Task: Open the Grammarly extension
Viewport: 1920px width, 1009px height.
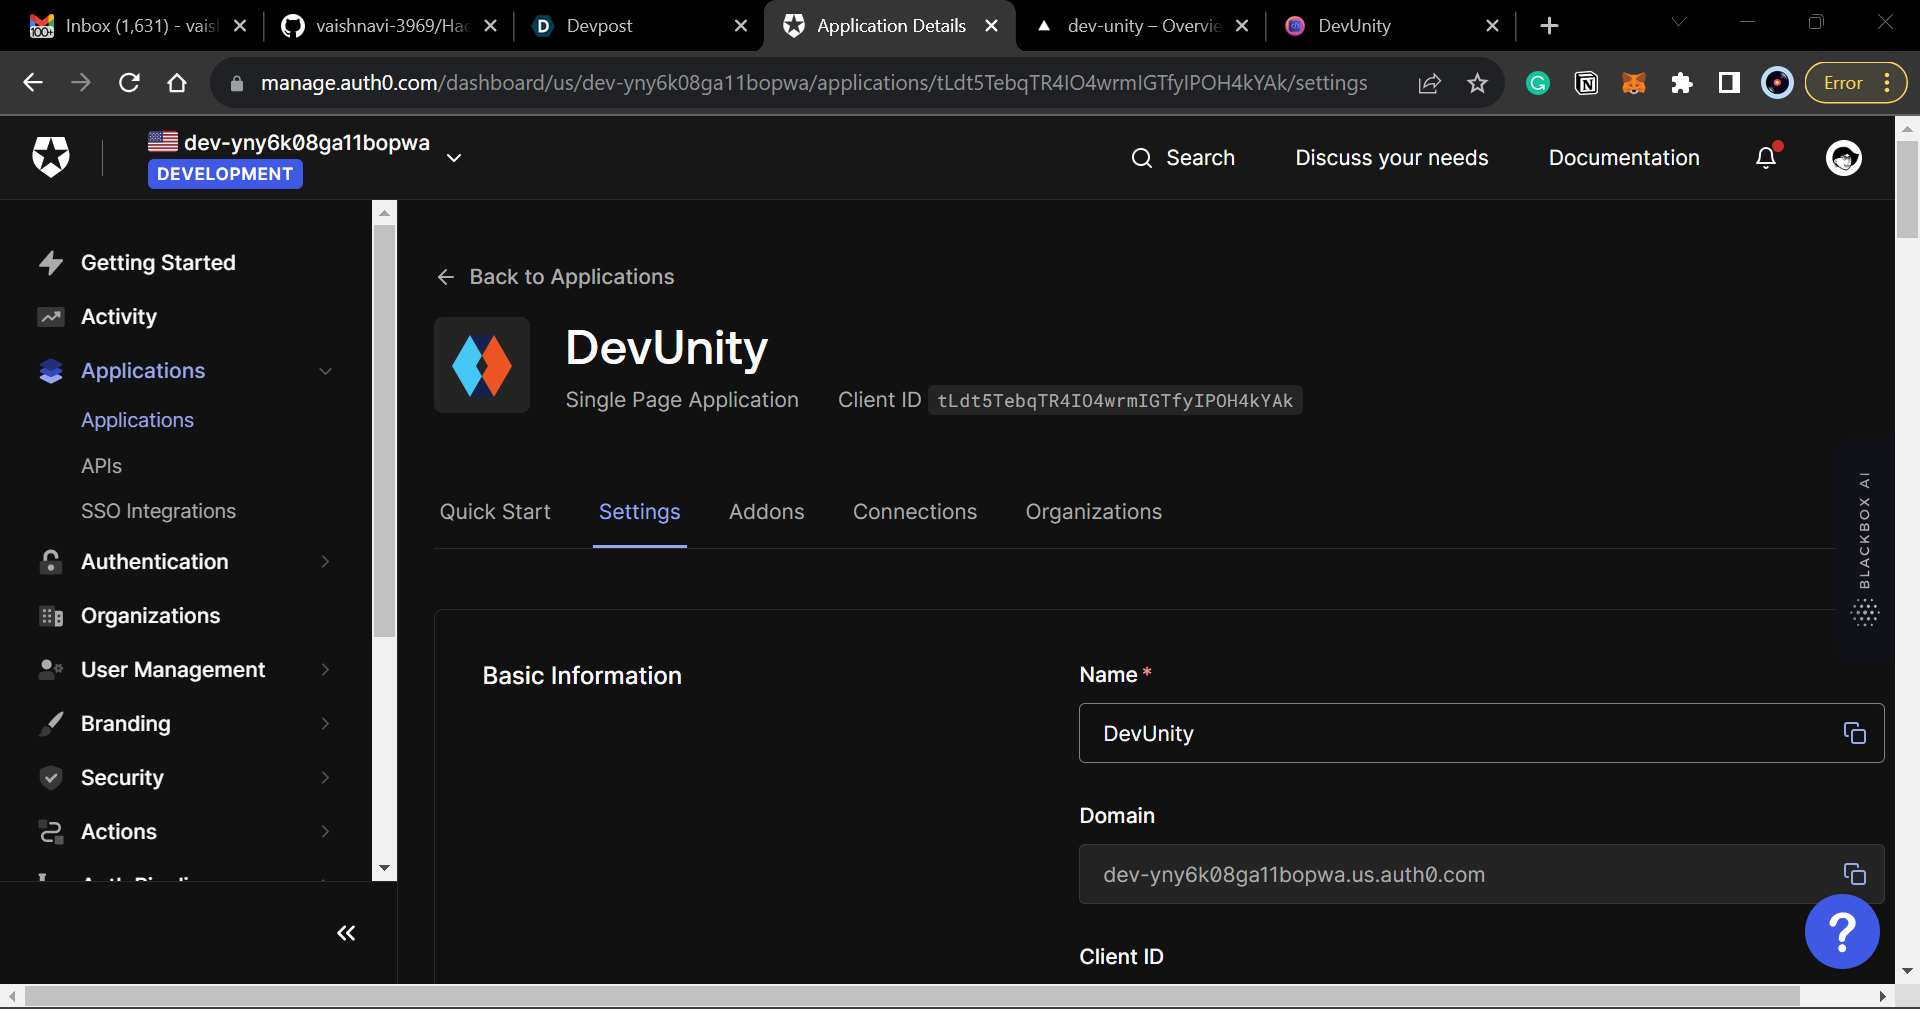Action: point(1538,83)
